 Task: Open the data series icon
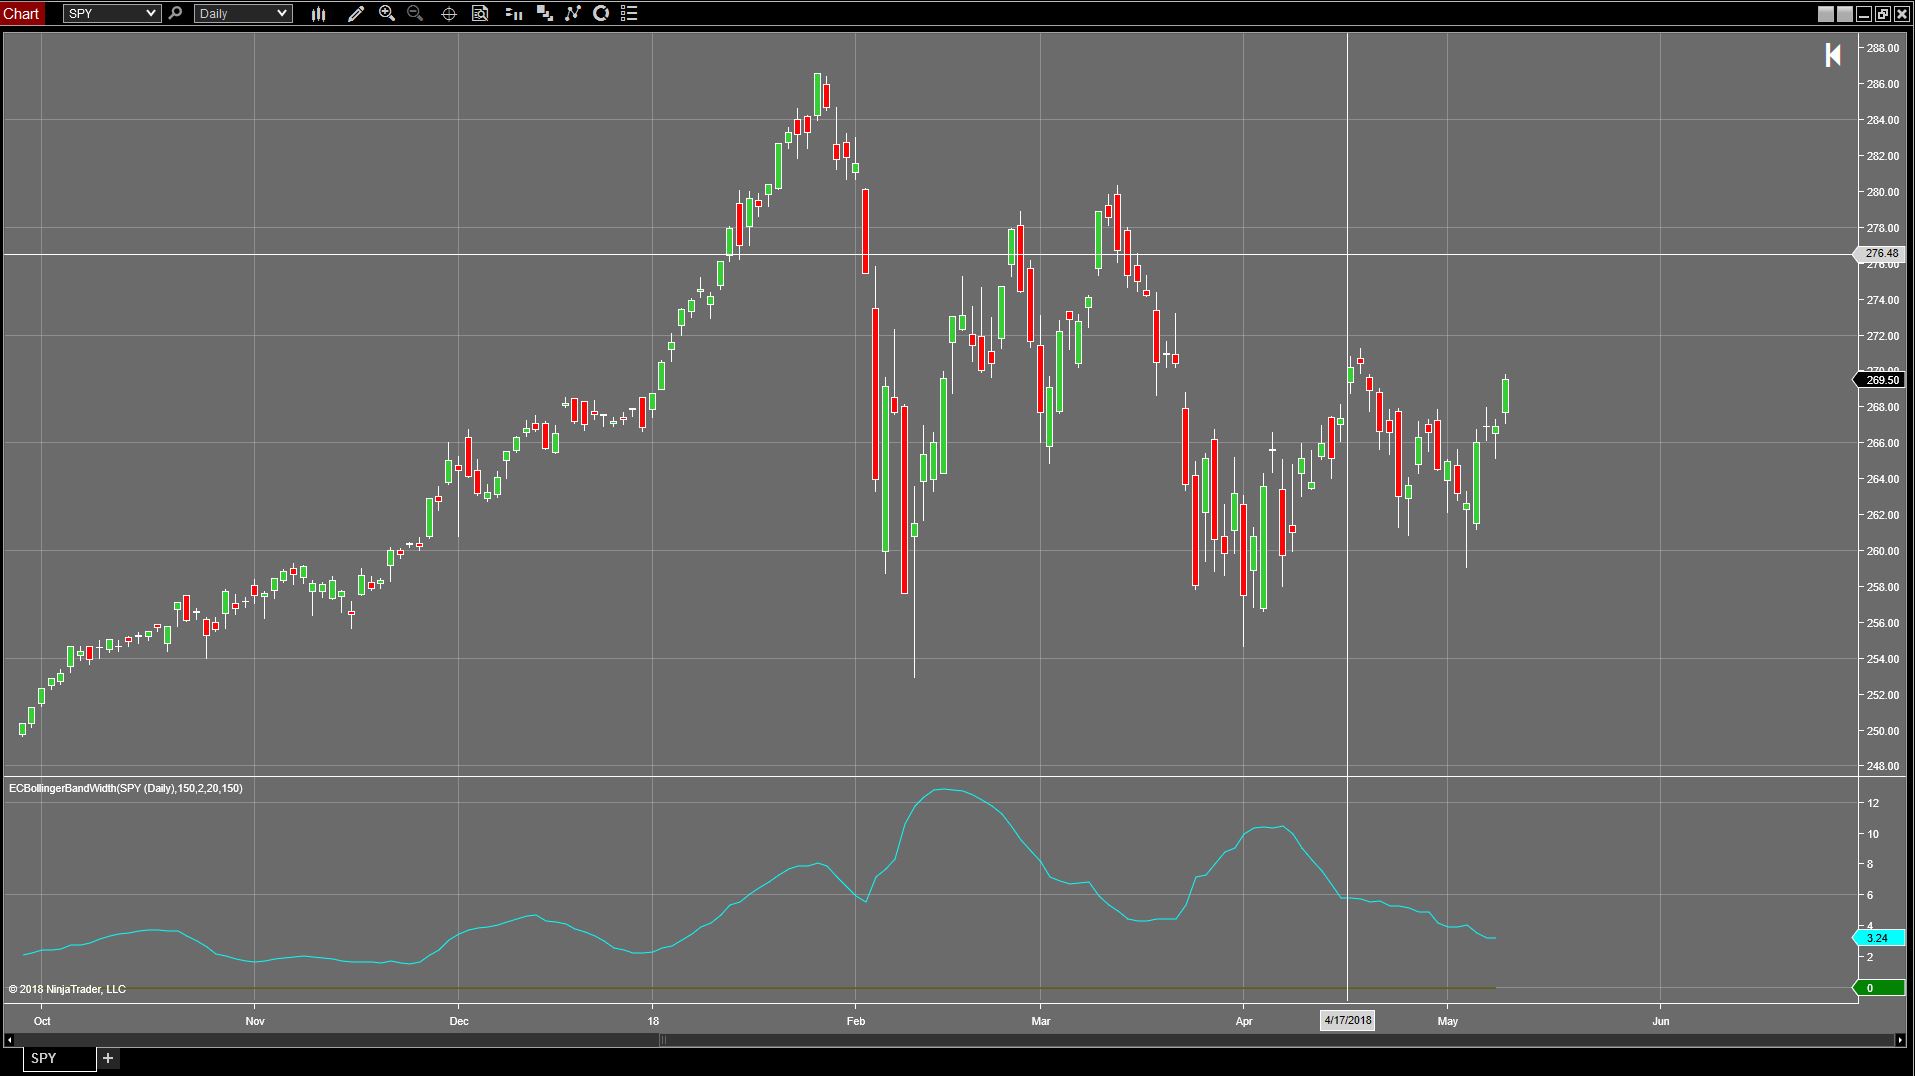[x=545, y=14]
